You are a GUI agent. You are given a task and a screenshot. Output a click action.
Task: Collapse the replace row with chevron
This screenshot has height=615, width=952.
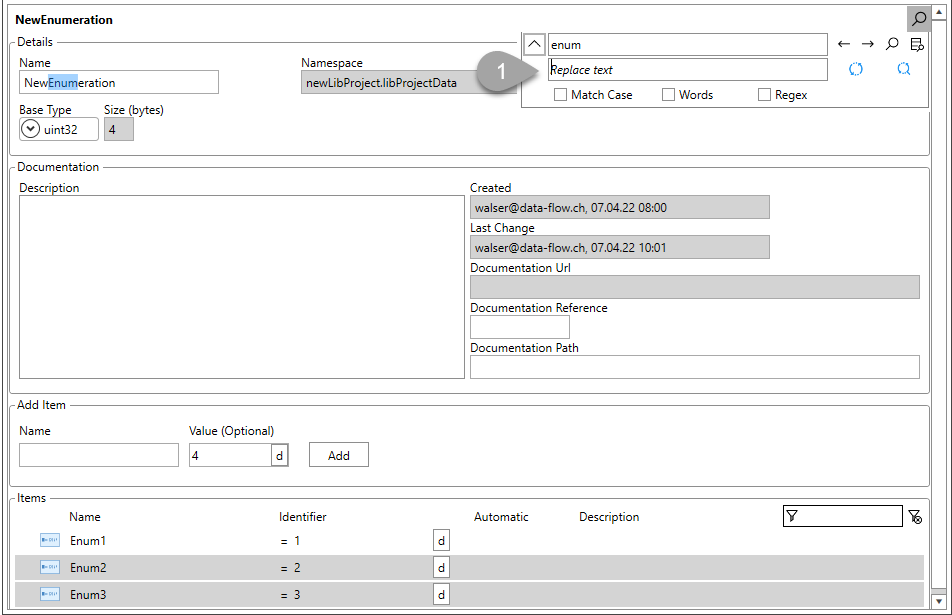[534, 44]
